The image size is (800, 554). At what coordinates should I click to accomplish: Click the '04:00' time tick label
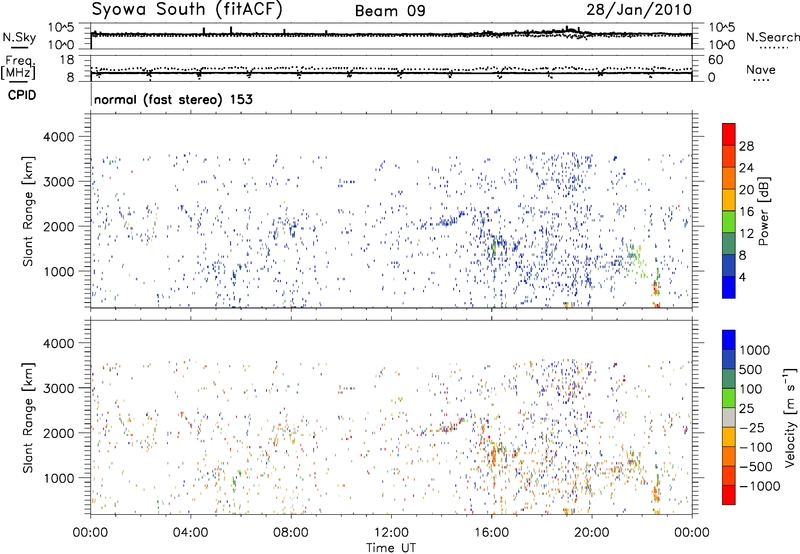(190, 533)
